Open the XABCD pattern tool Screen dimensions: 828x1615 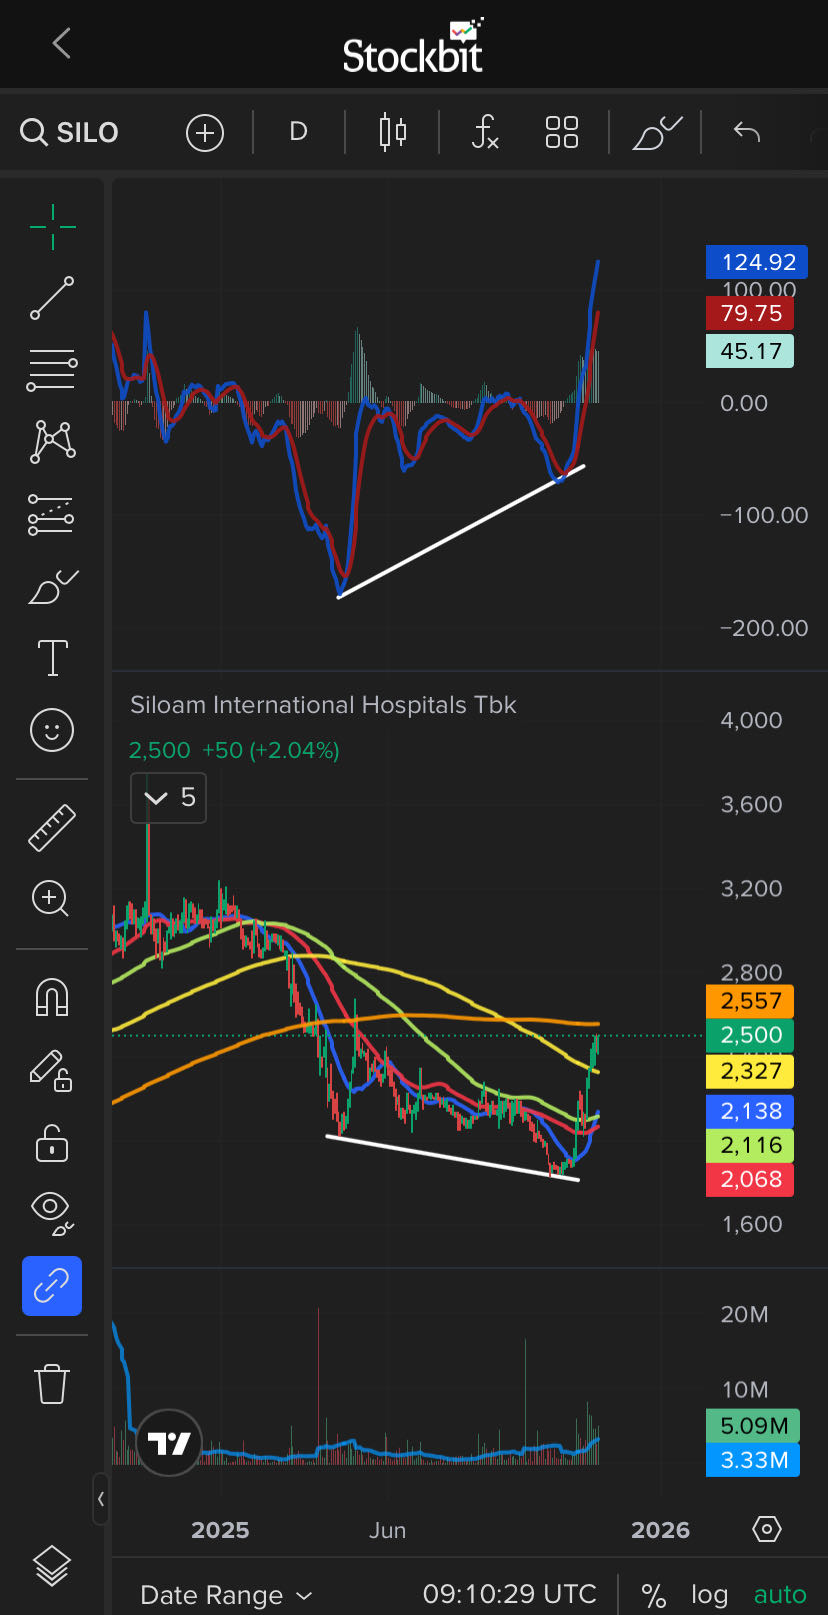(x=52, y=441)
